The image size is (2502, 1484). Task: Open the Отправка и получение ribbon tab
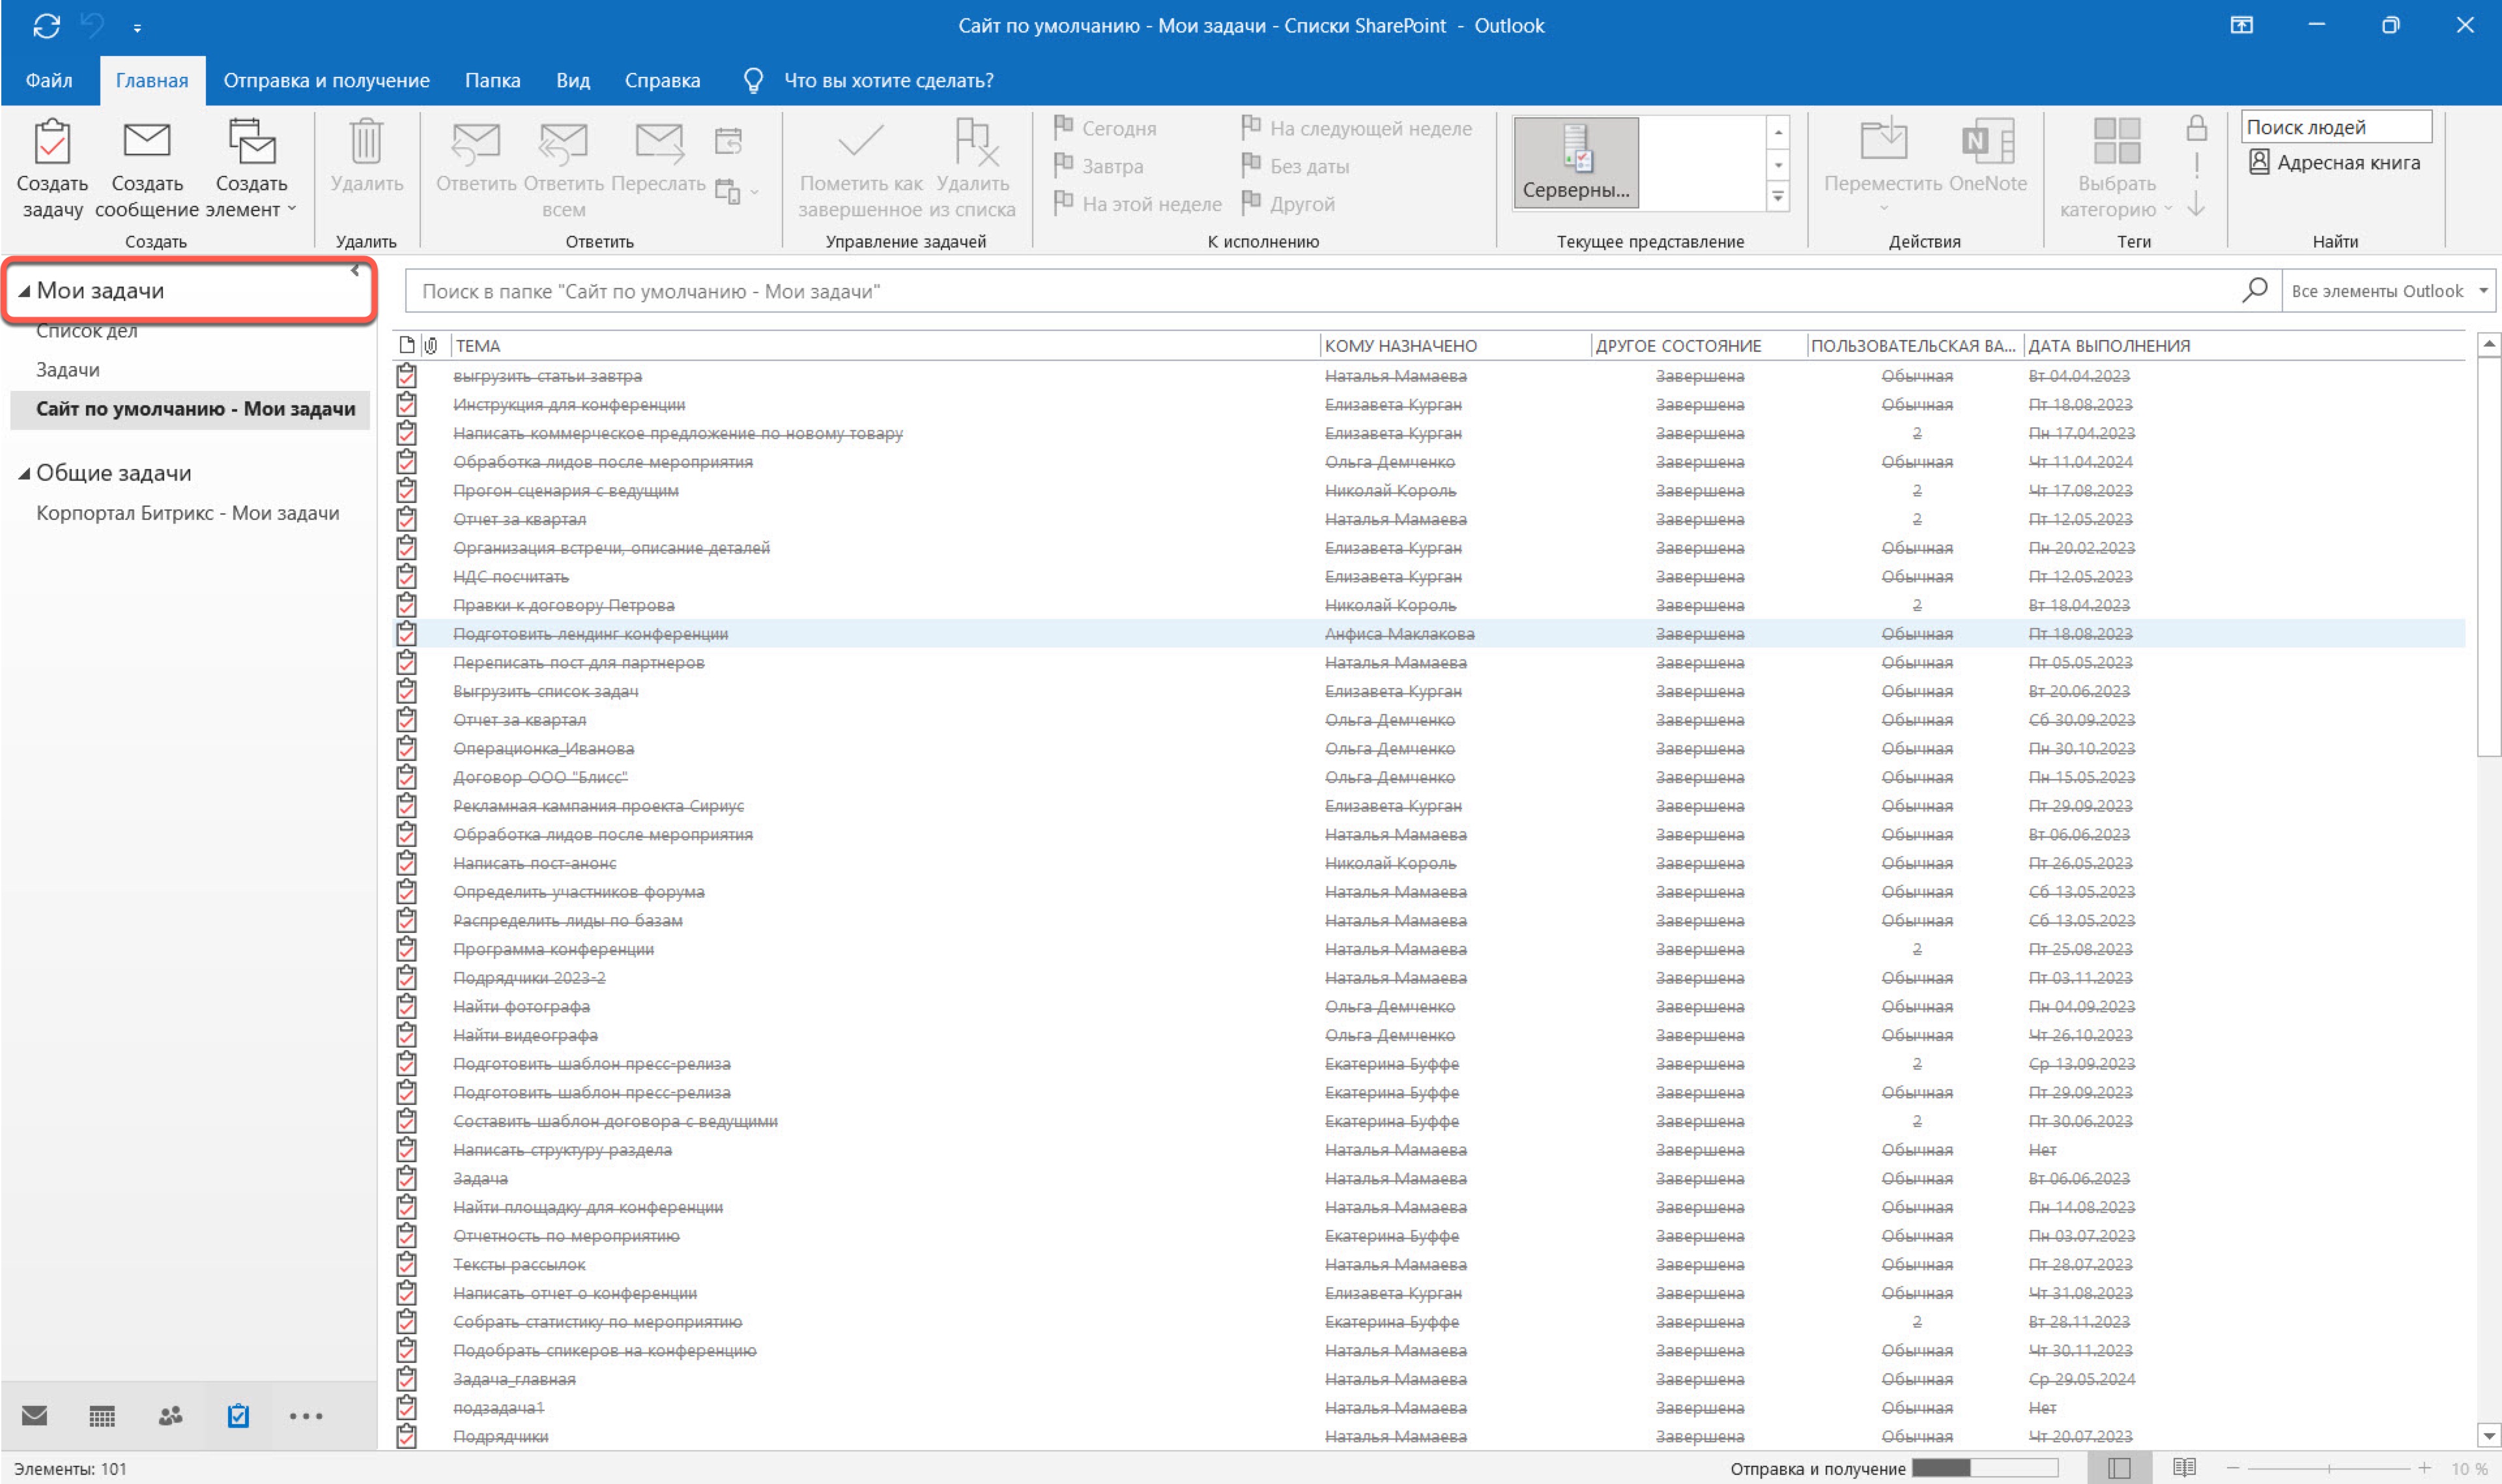coord(326,80)
